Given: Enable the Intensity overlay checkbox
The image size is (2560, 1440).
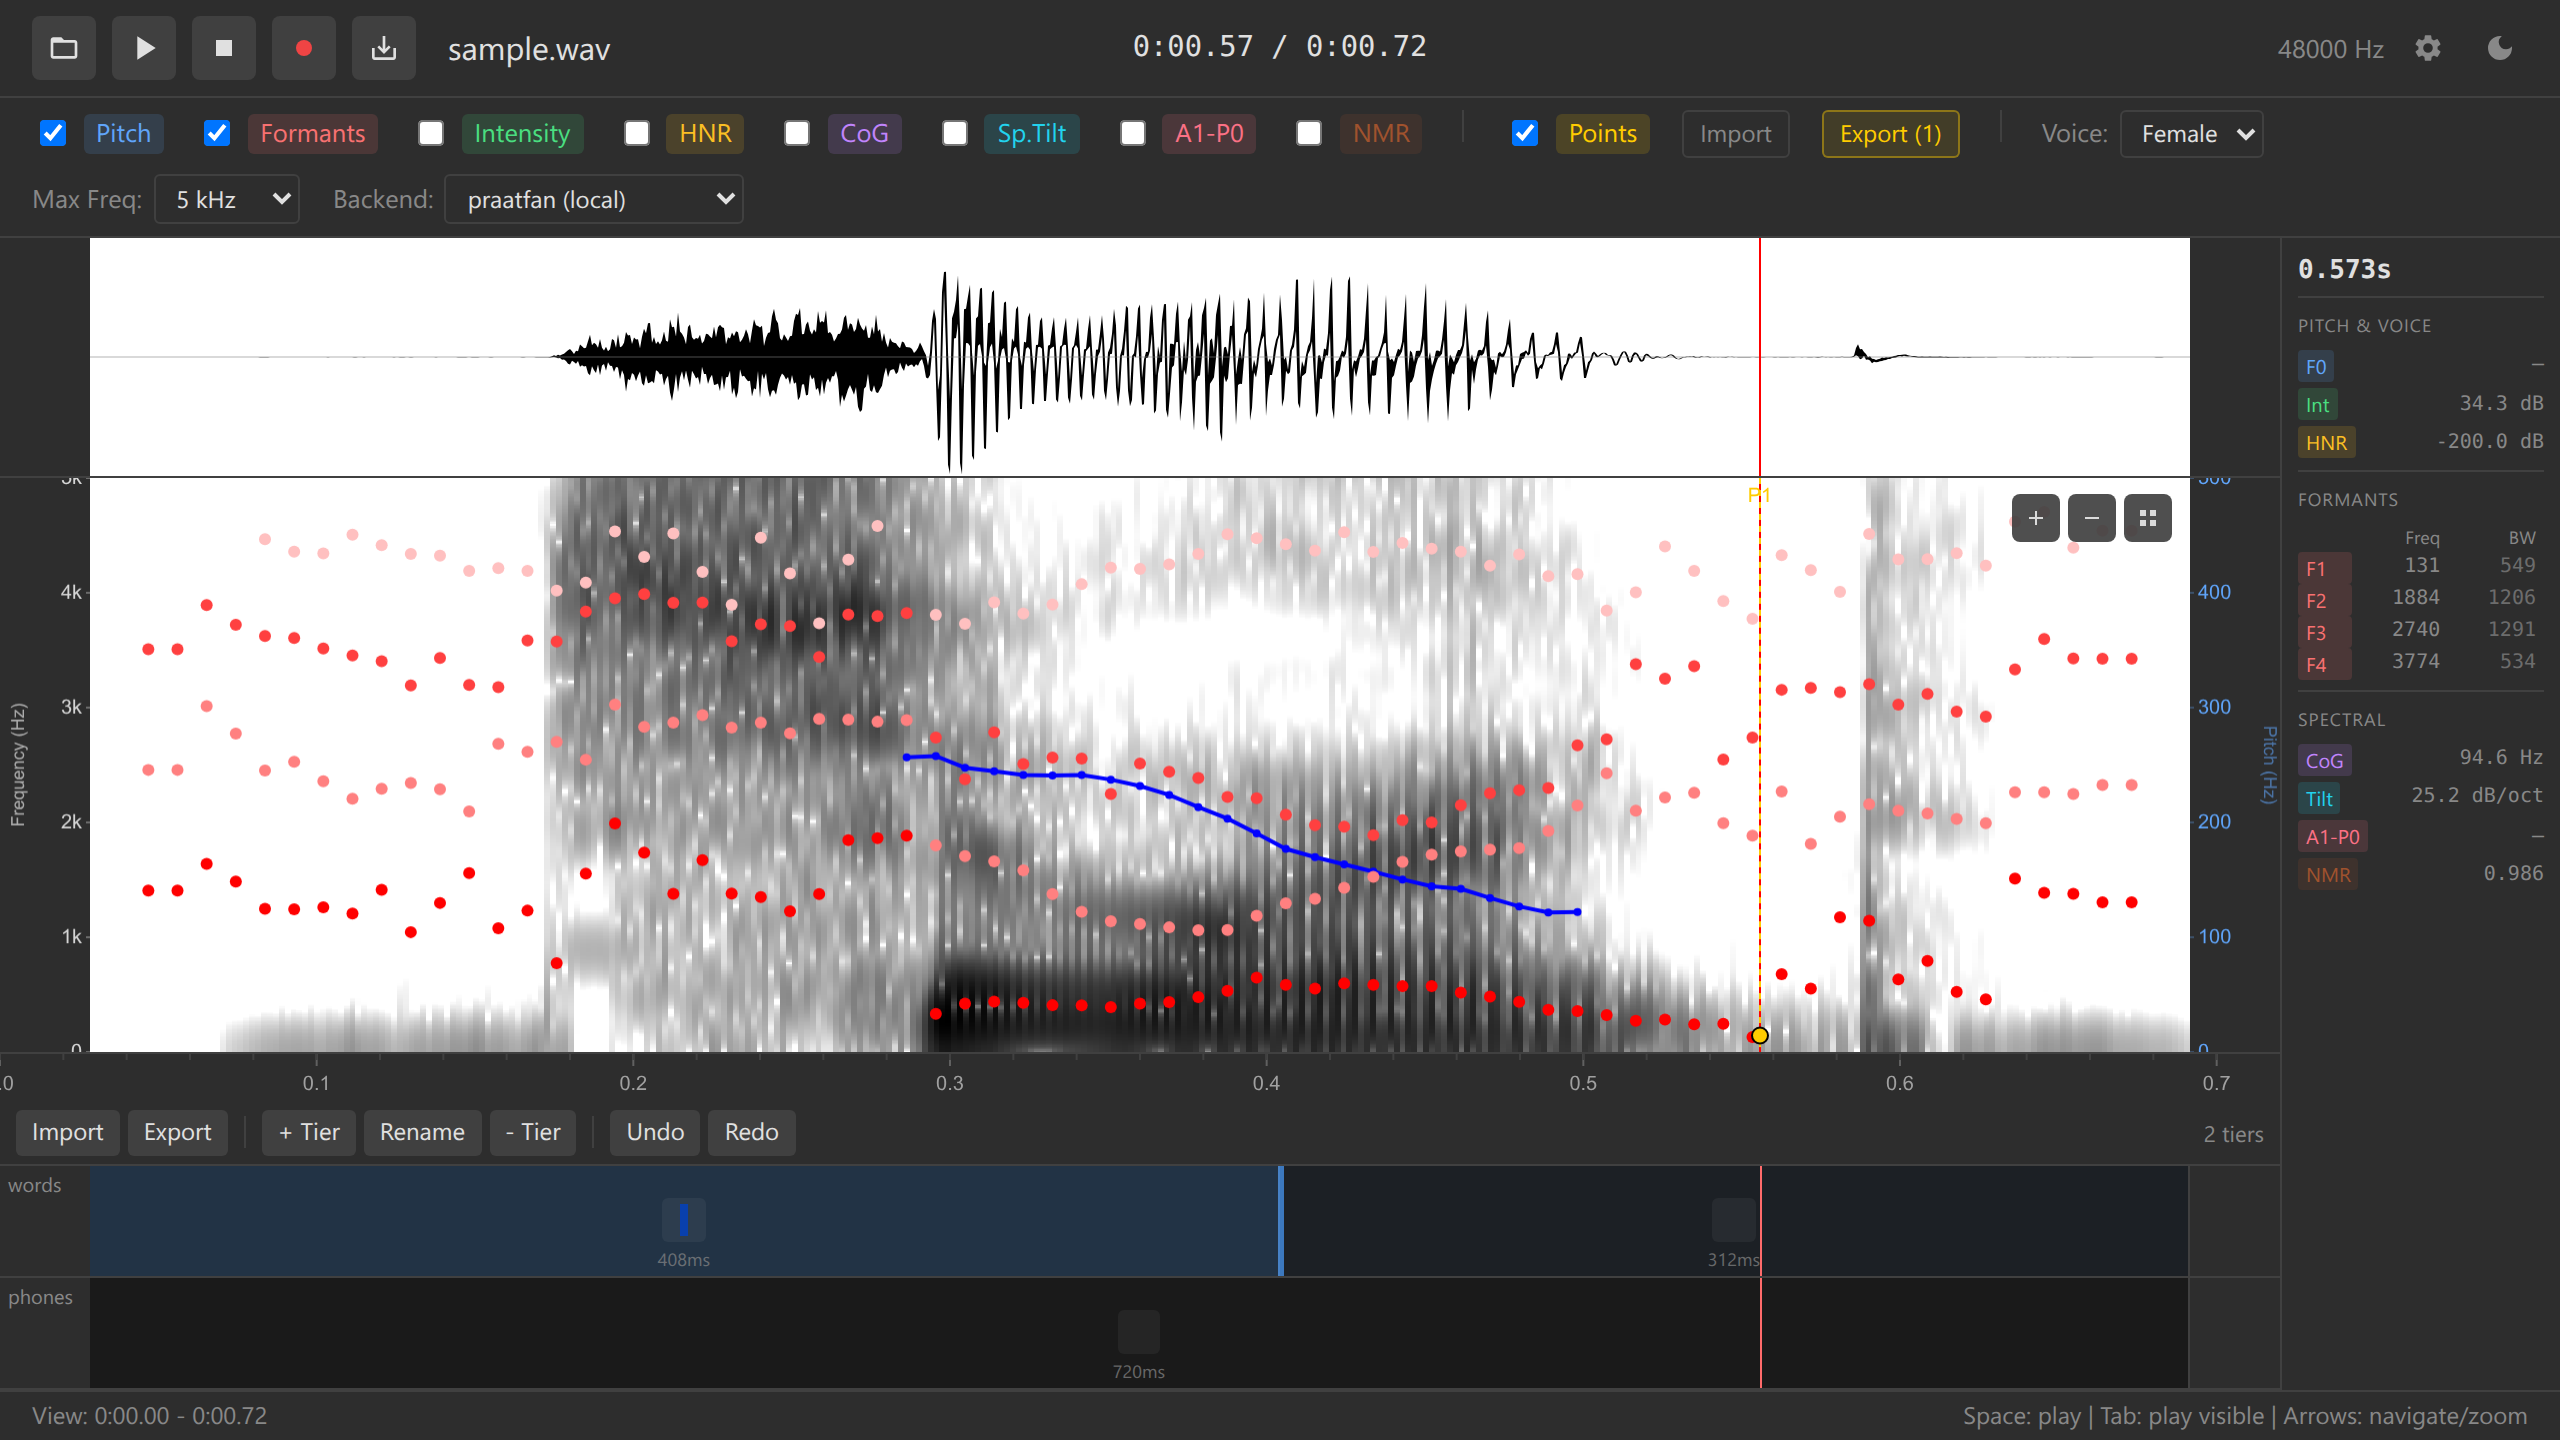Looking at the screenshot, I should (431, 133).
